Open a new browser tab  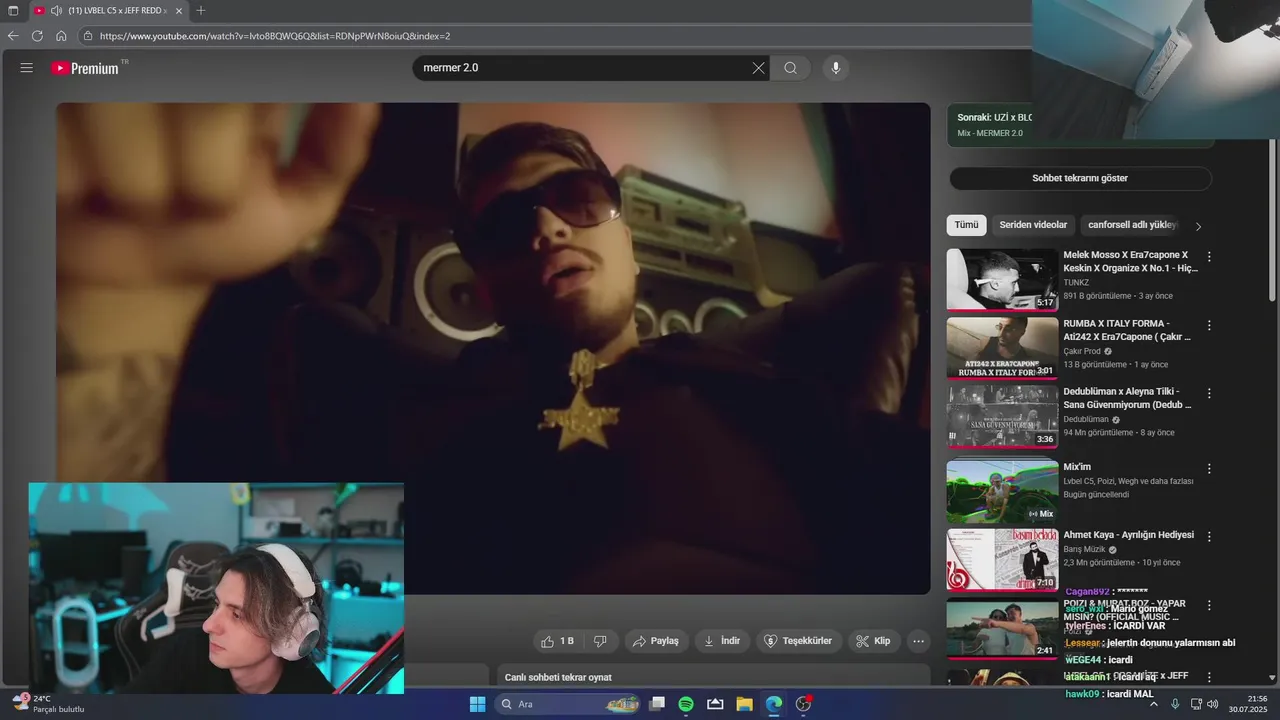pos(200,10)
